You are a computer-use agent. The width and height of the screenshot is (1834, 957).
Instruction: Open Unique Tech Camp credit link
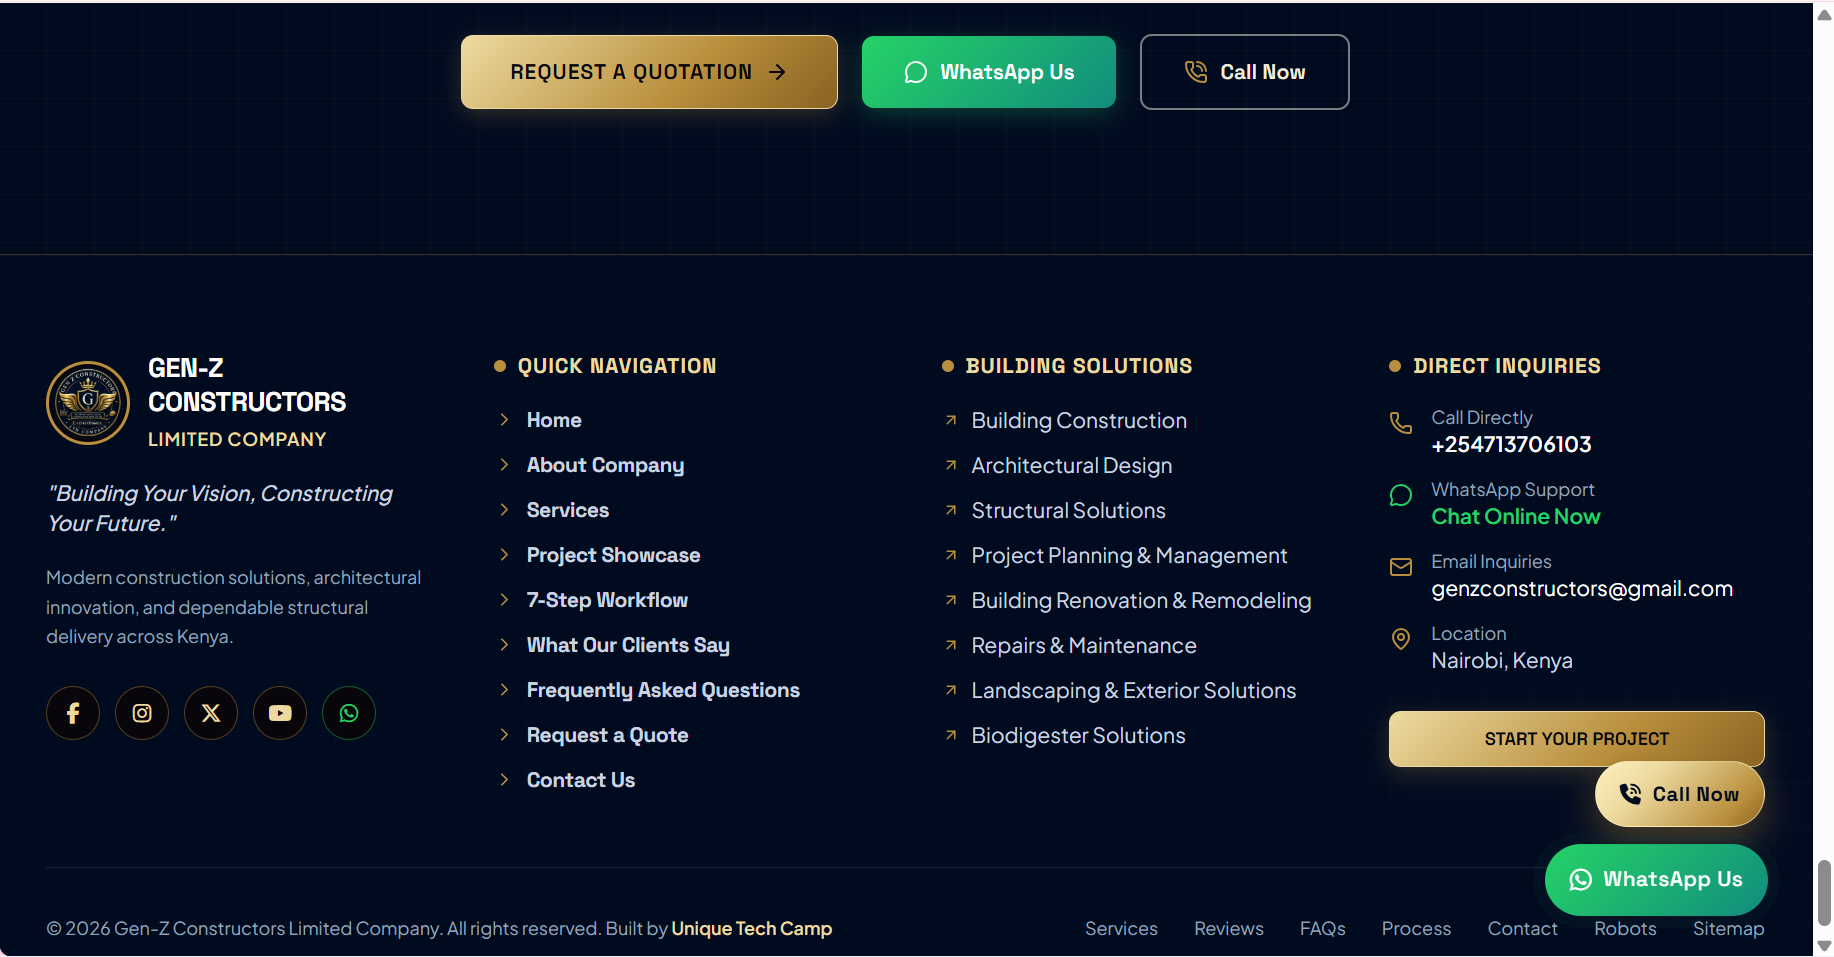pos(751,928)
